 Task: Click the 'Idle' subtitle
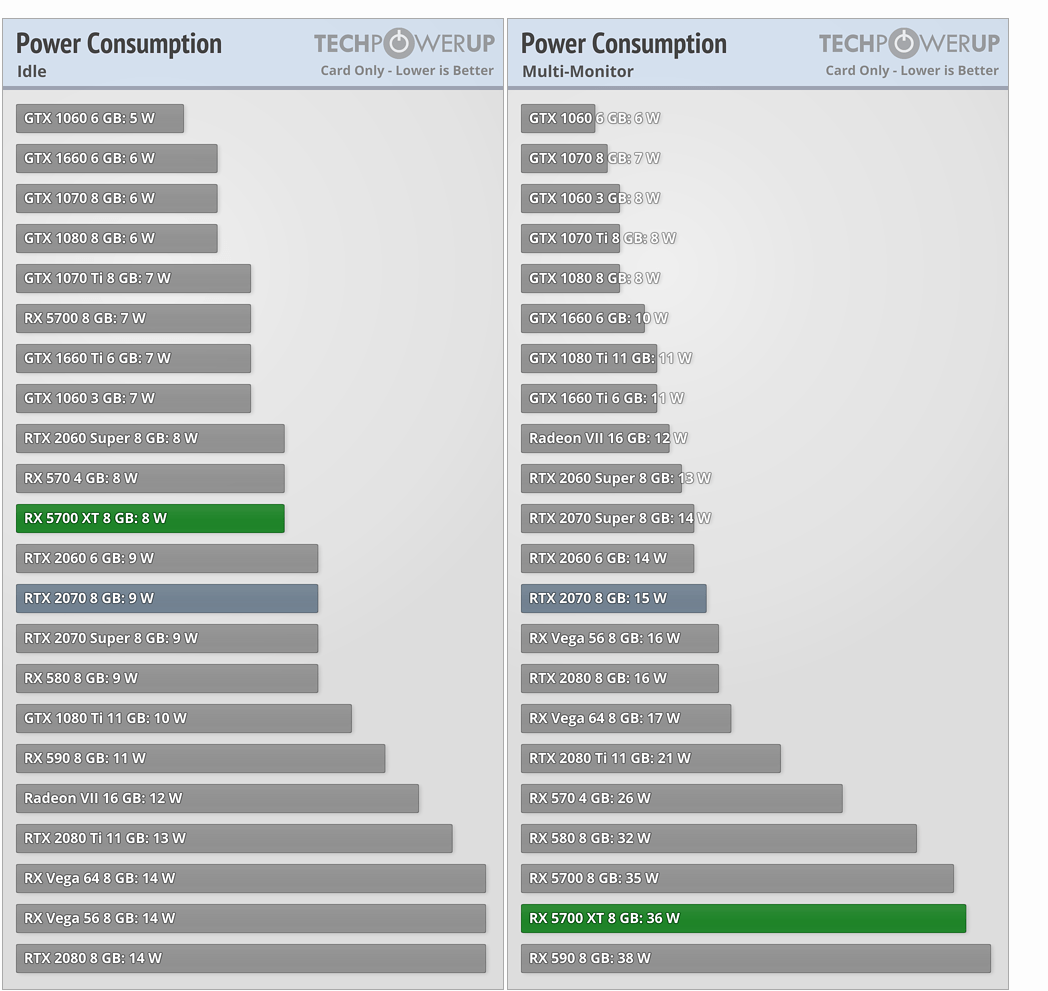pyautogui.click(x=31, y=72)
